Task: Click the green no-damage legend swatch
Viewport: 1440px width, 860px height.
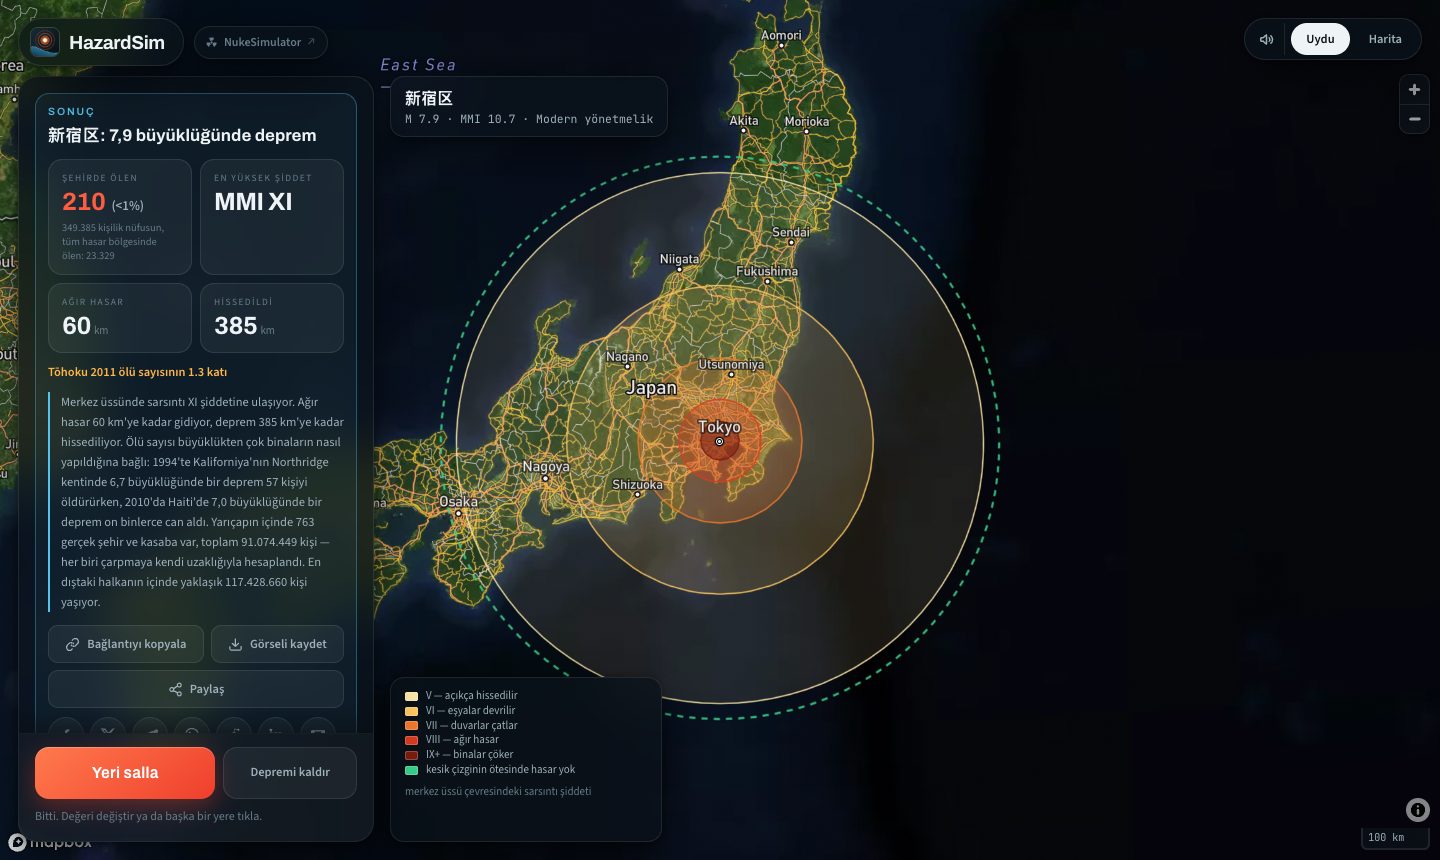Action: point(411,770)
